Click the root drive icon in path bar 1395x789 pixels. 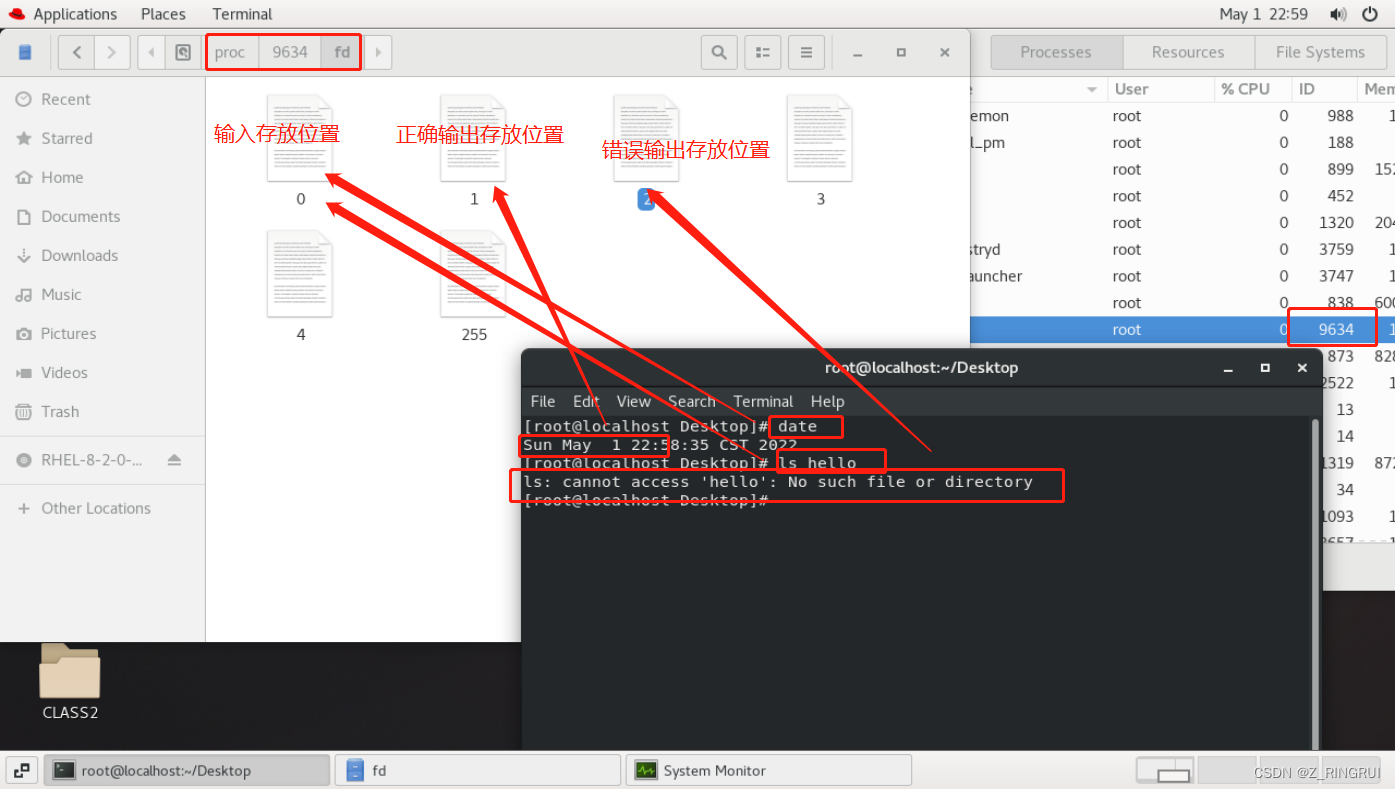(x=182, y=52)
